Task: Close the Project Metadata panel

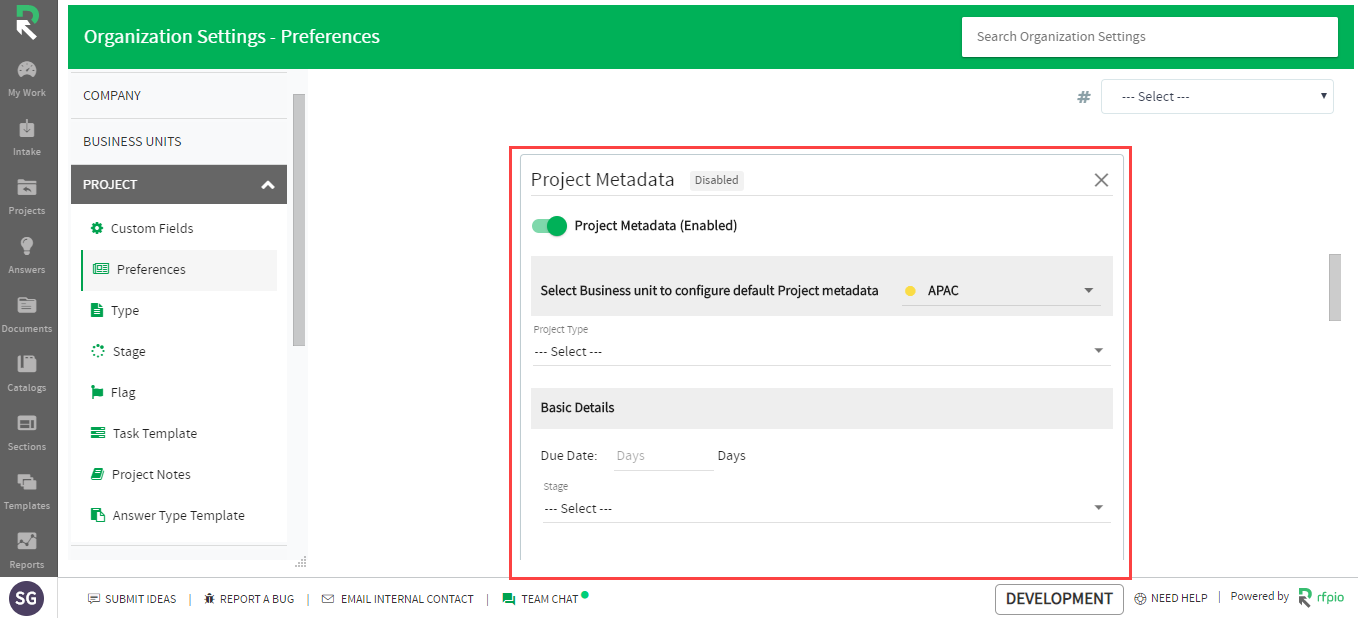Action: point(1101,180)
